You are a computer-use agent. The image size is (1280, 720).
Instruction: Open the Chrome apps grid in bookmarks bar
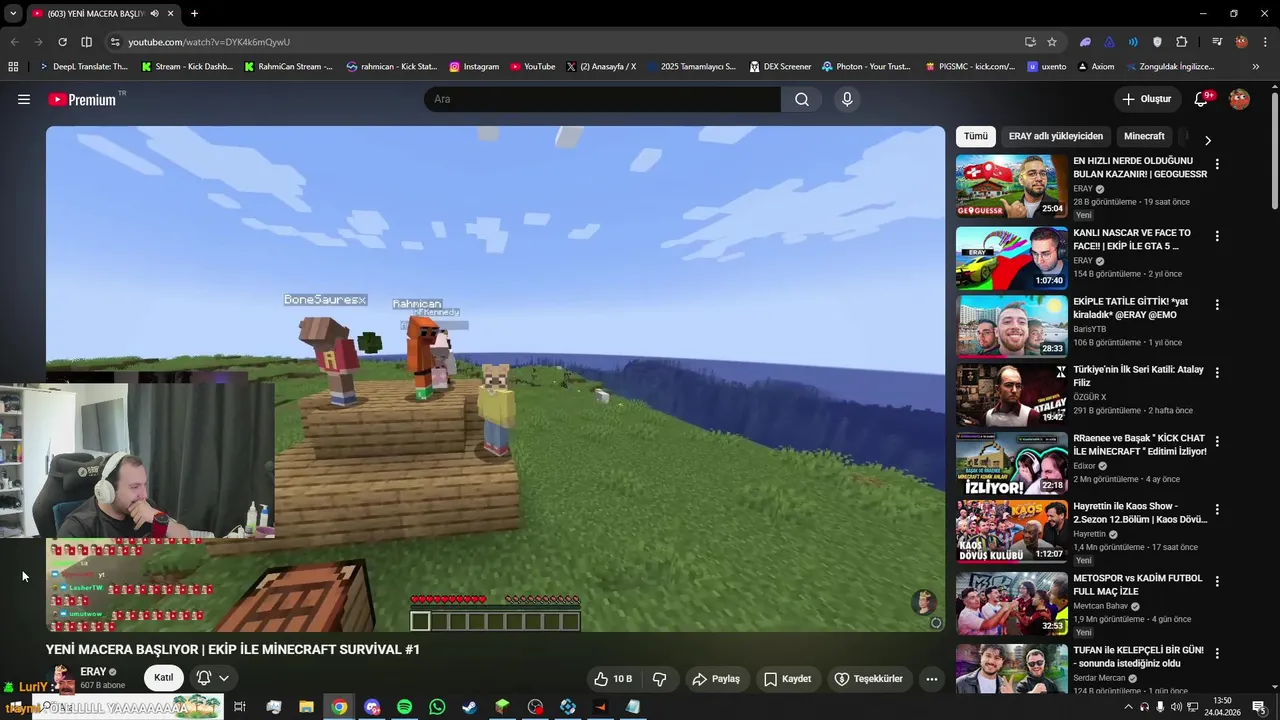click(13, 67)
